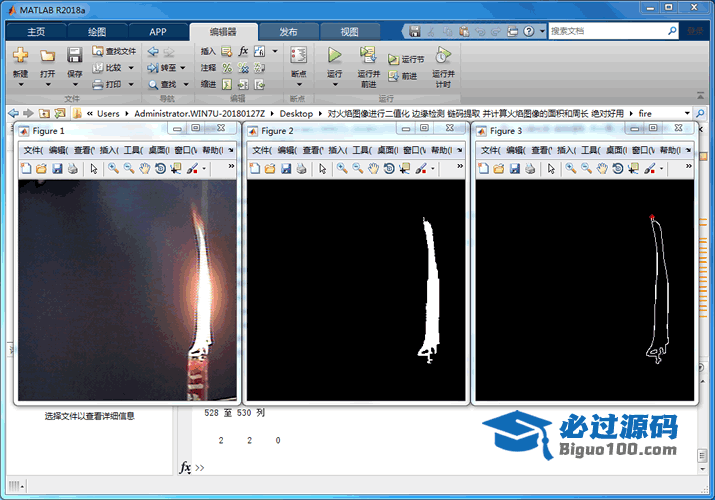
Task: Click the save icon in the quick access bar
Action: click(414, 31)
